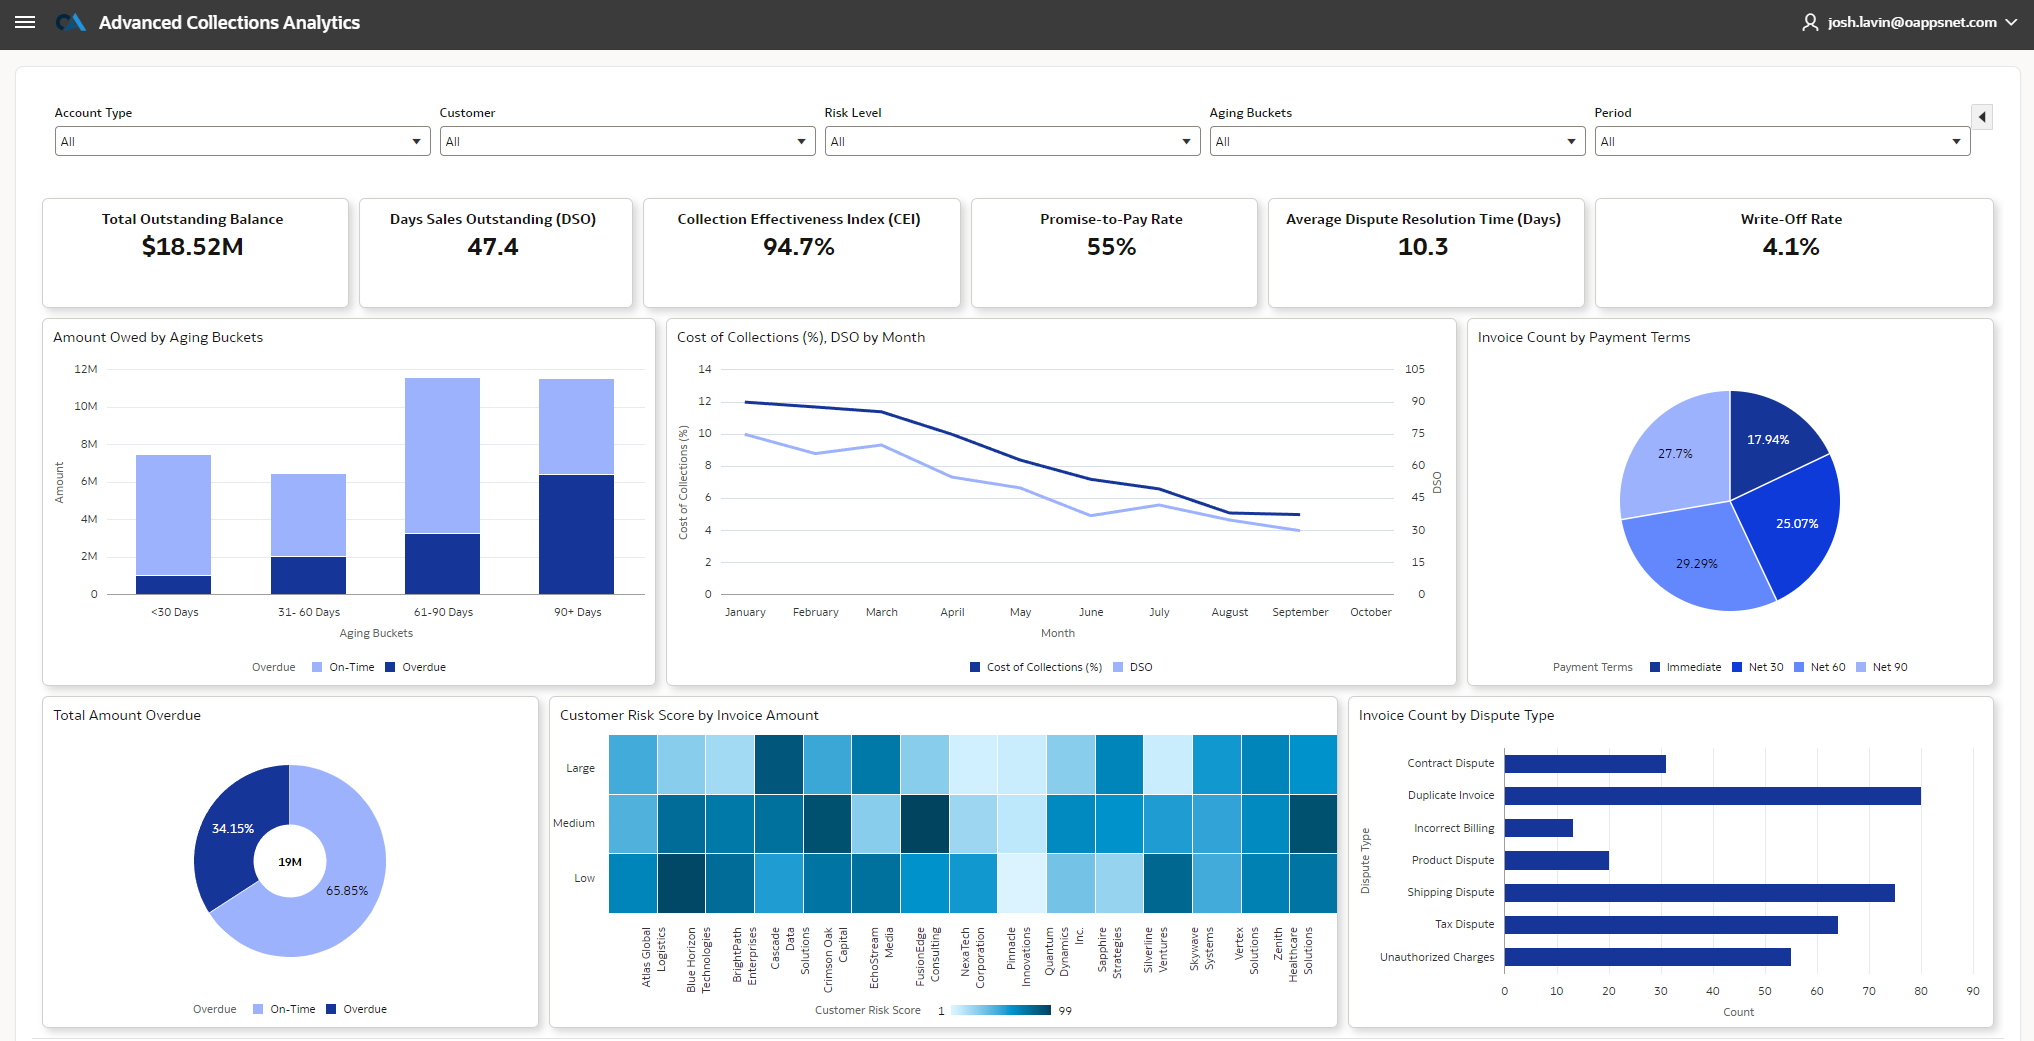Click the 31- 60 Days axis label
This screenshot has width=2034, height=1041.
(309, 612)
